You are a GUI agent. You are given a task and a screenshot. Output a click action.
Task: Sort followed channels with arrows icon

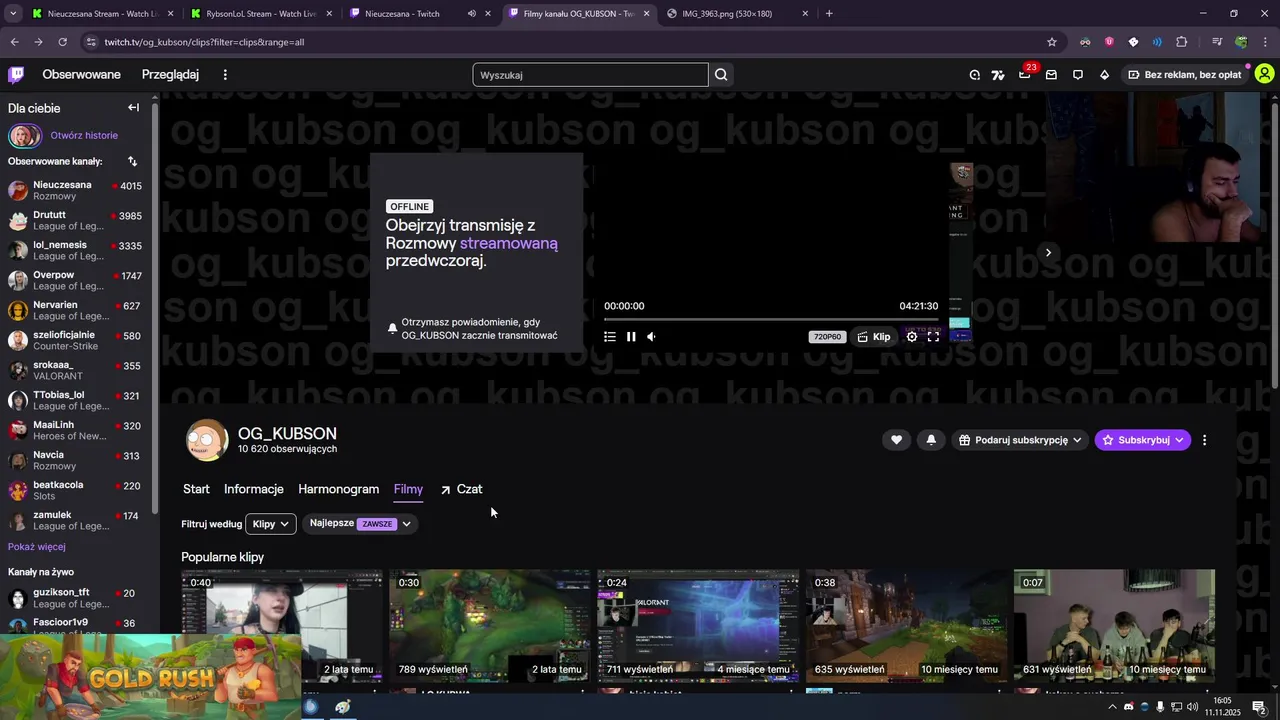[x=132, y=161]
